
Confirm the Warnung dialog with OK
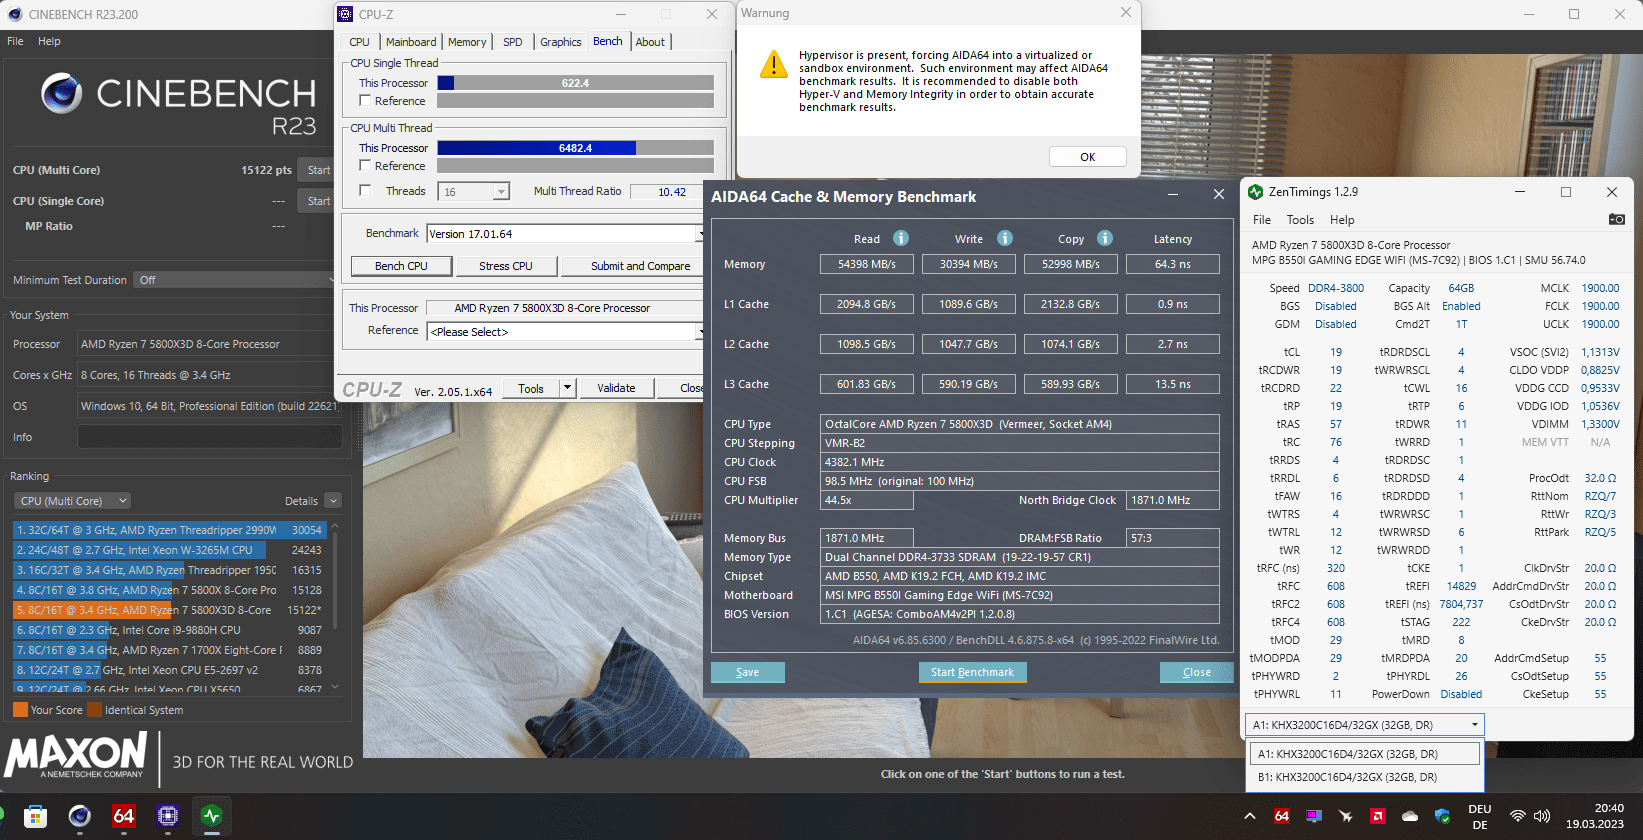1087,157
